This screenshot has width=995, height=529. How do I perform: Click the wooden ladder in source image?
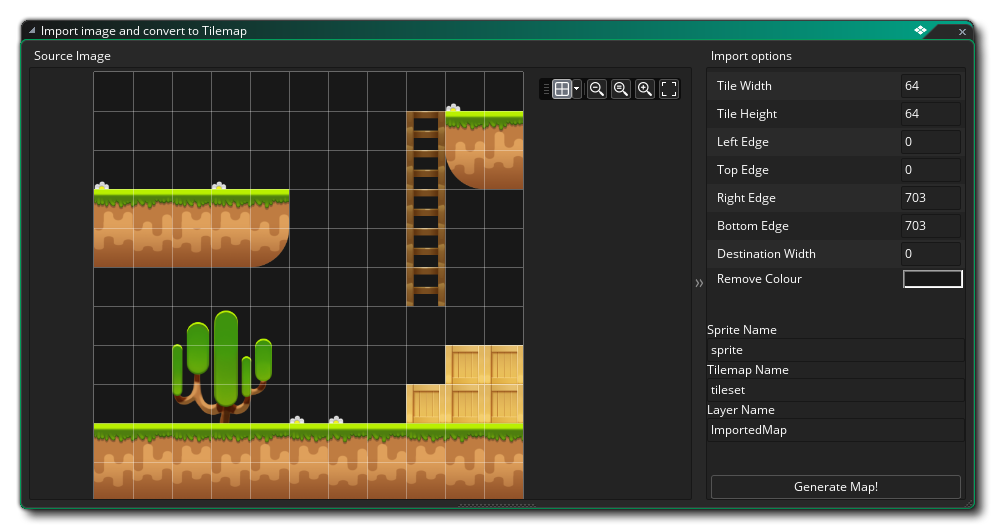click(x=425, y=209)
